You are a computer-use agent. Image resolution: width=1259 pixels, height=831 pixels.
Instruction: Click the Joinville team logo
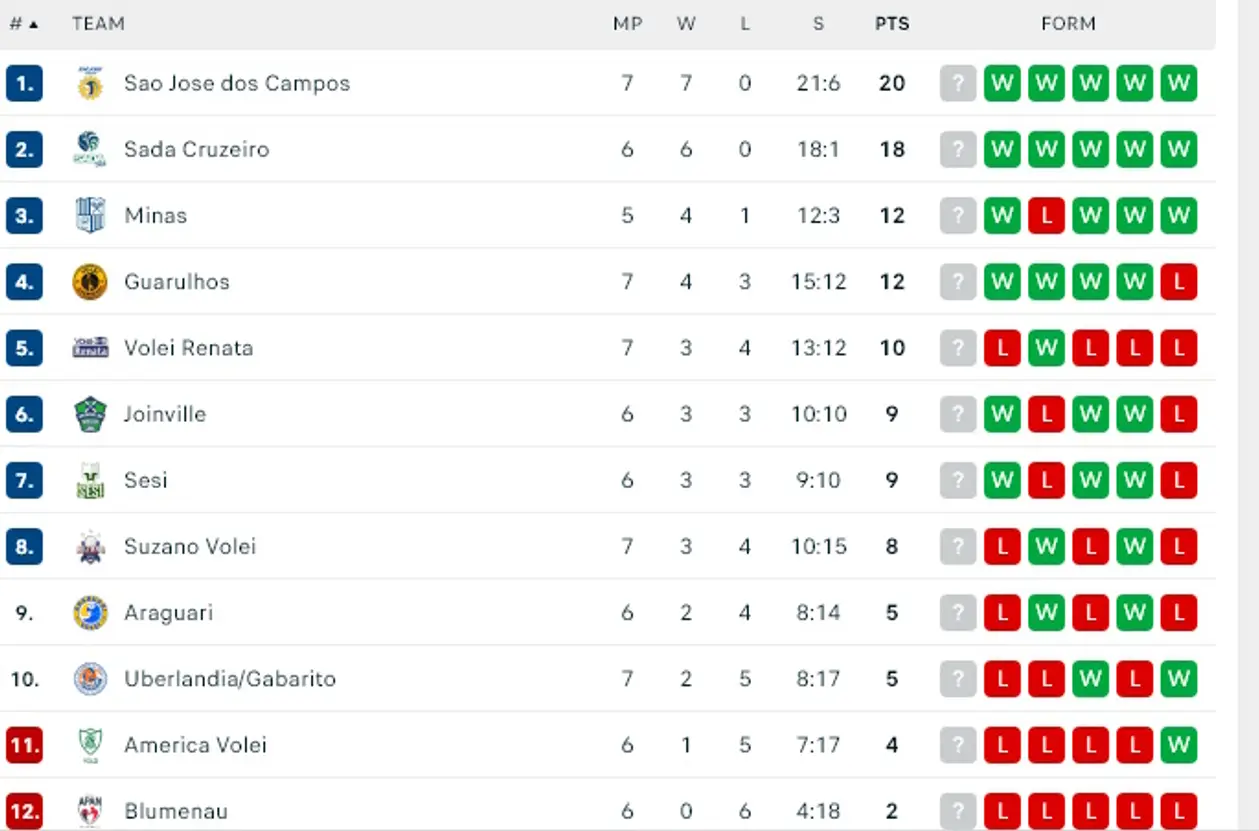[x=90, y=414]
